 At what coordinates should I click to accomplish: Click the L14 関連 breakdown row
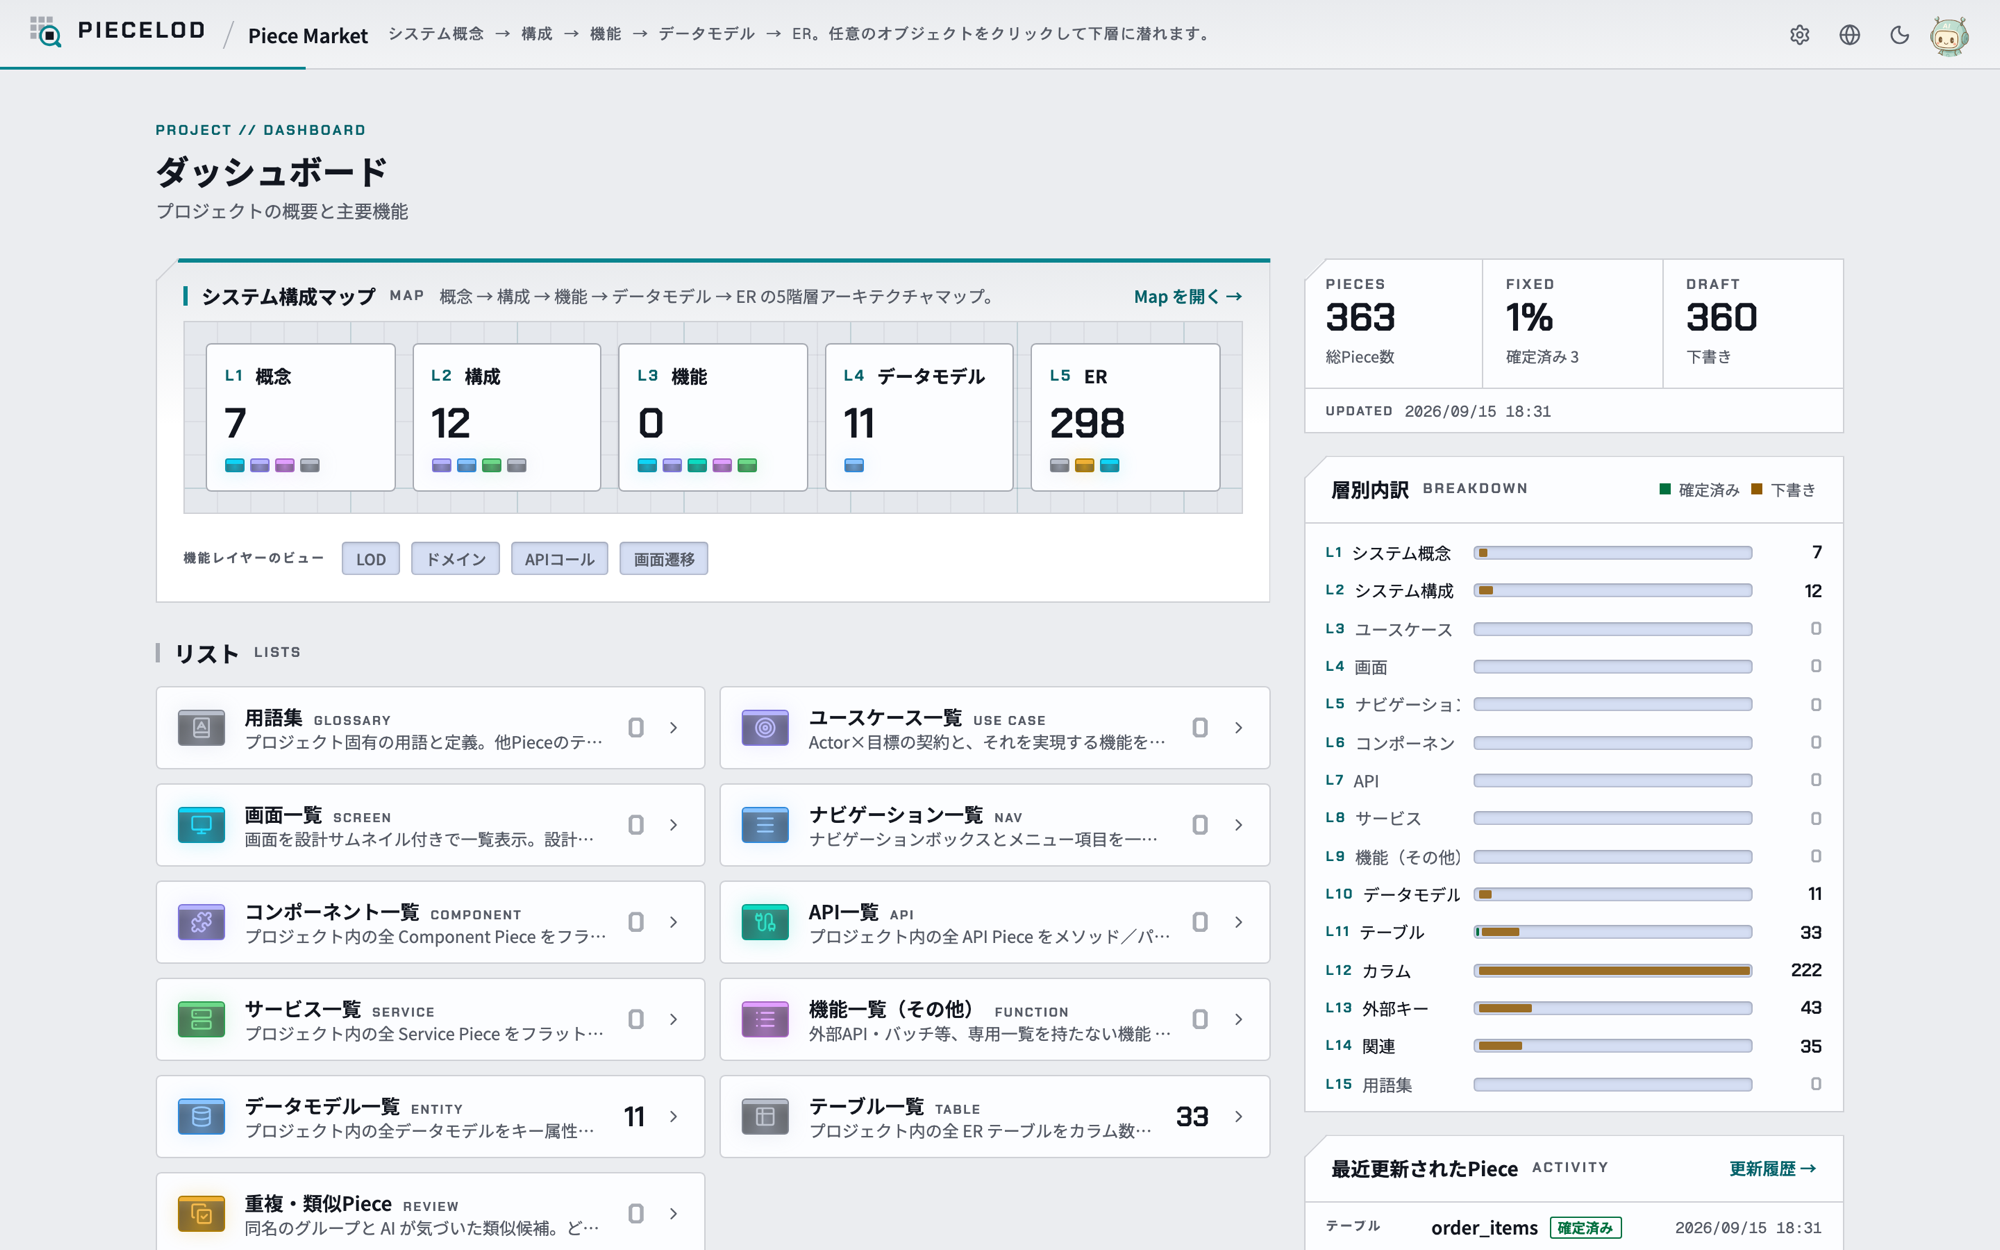point(1574,1046)
